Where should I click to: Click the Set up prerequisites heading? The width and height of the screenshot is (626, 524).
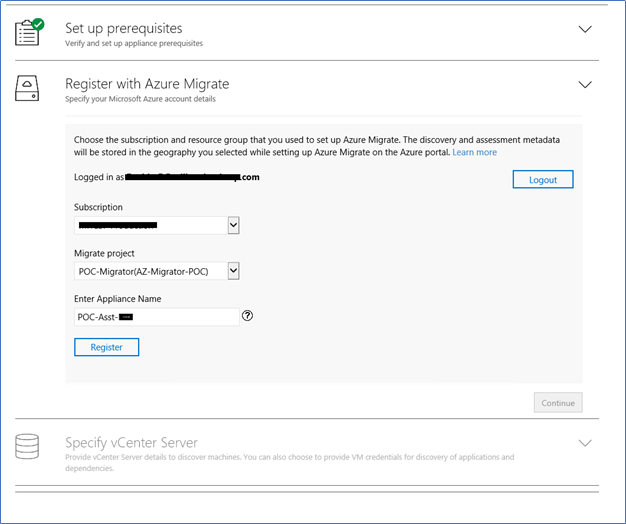tap(124, 28)
